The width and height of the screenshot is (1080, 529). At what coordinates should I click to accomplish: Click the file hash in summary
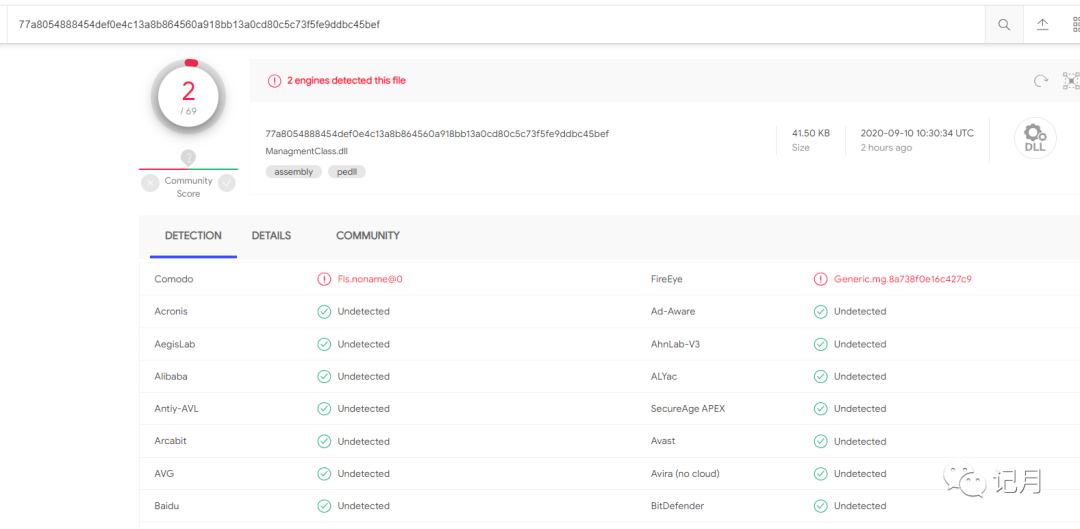(x=437, y=134)
